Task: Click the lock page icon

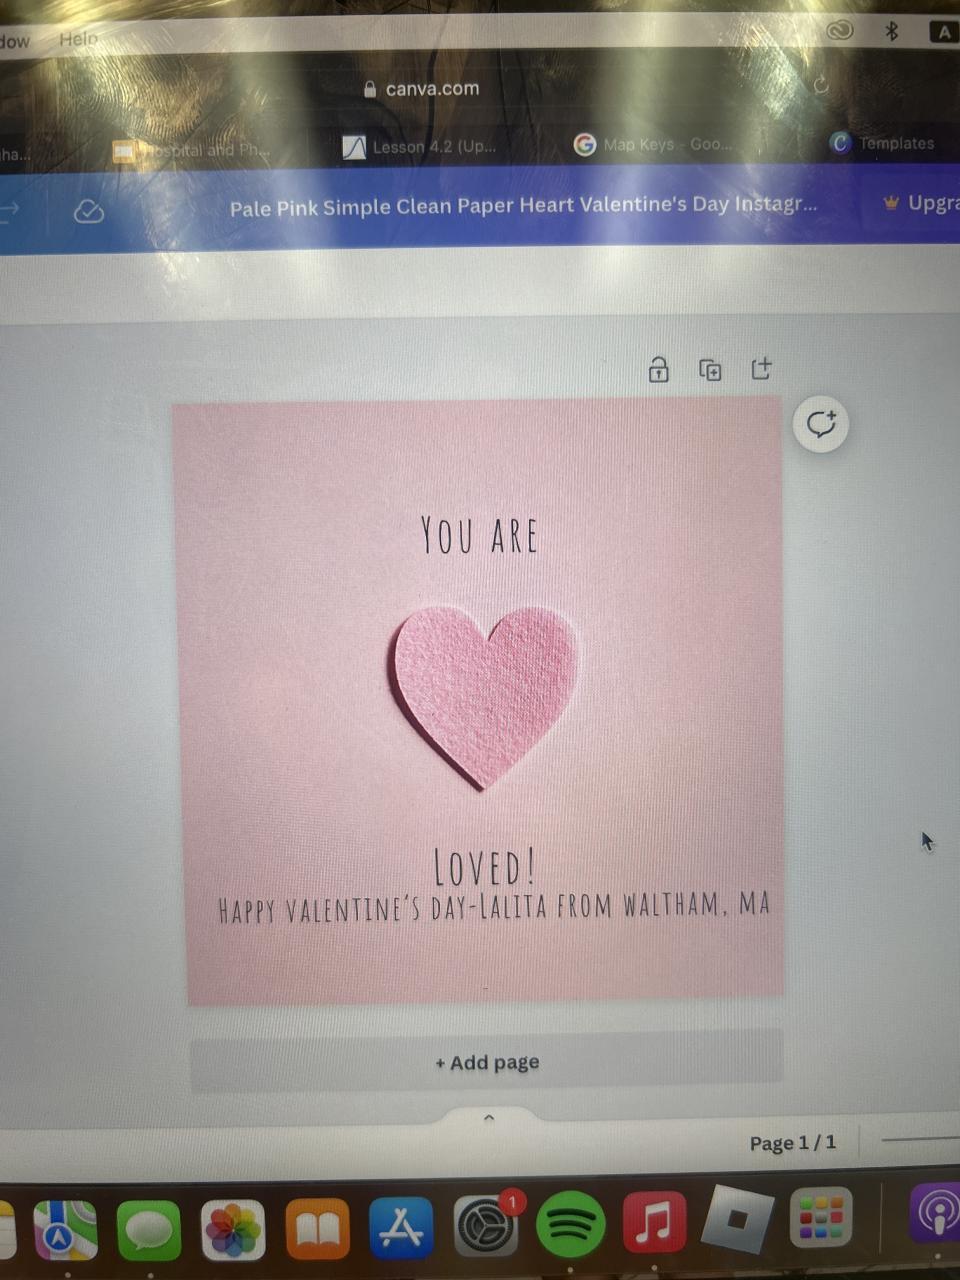Action: (658, 369)
